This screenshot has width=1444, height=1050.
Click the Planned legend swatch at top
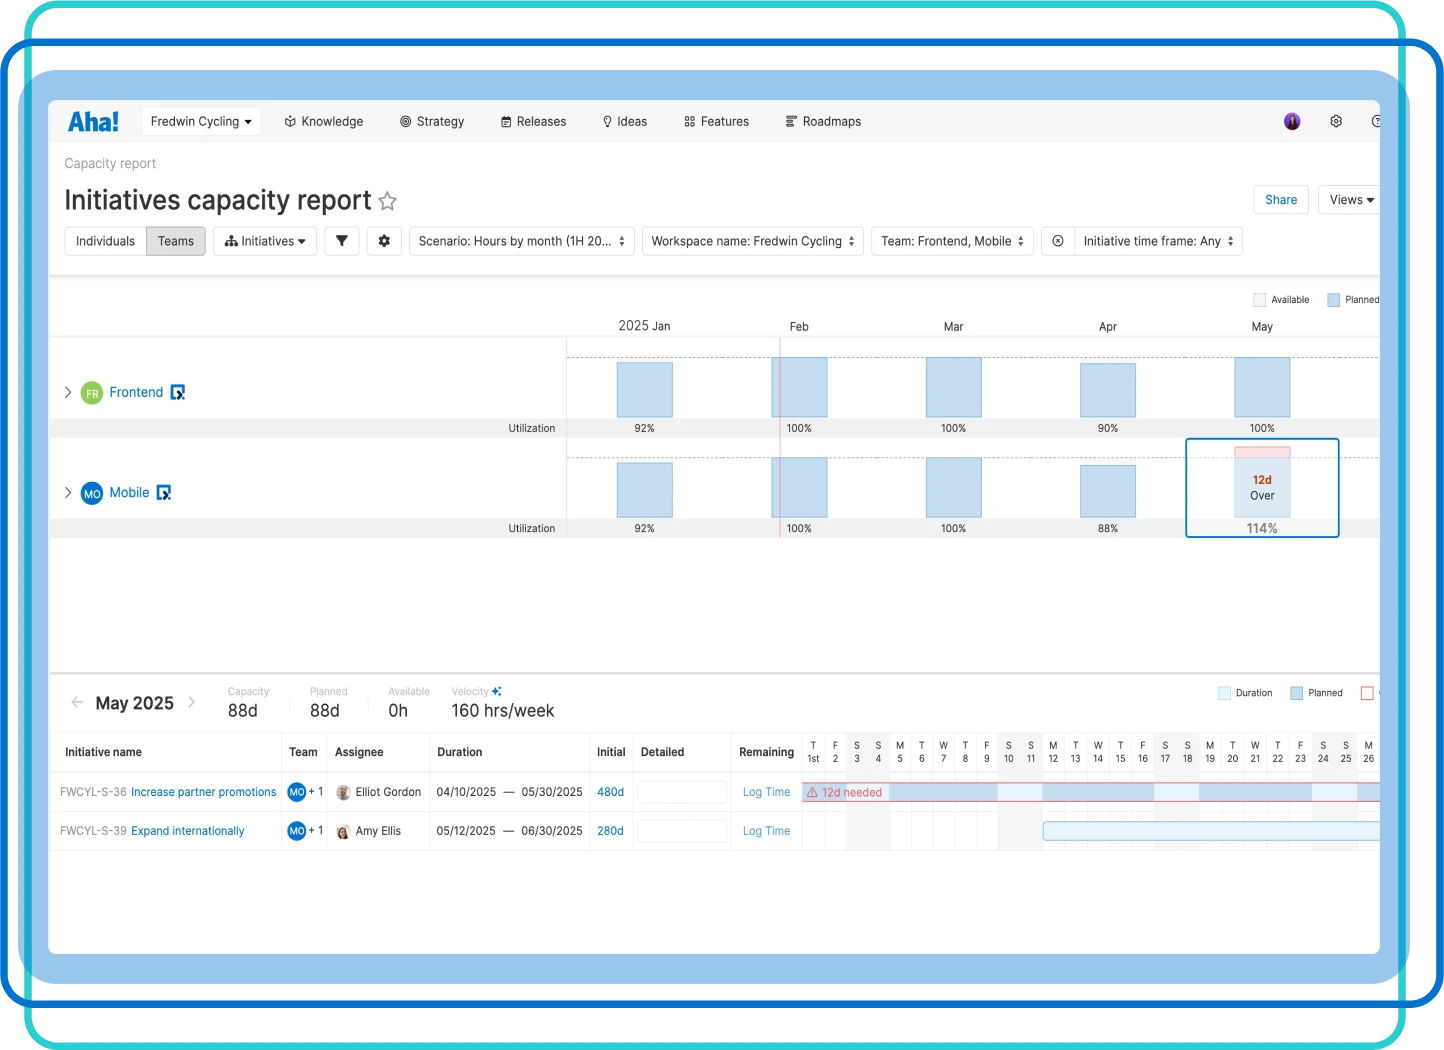[x=1334, y=300]
